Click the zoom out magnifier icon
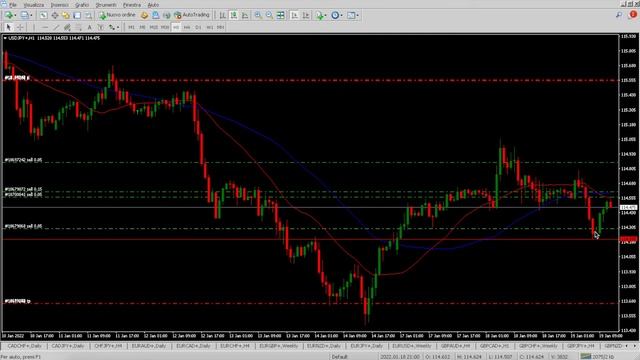Image resolution: width=640 pixels, height=360 pixels. [x=269, y=16]
